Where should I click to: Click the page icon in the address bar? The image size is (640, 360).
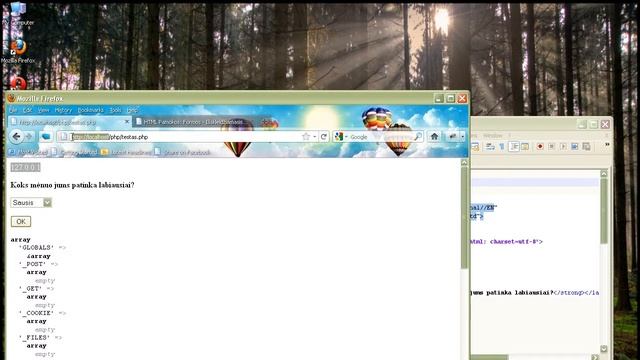click(x=64, y=137)
